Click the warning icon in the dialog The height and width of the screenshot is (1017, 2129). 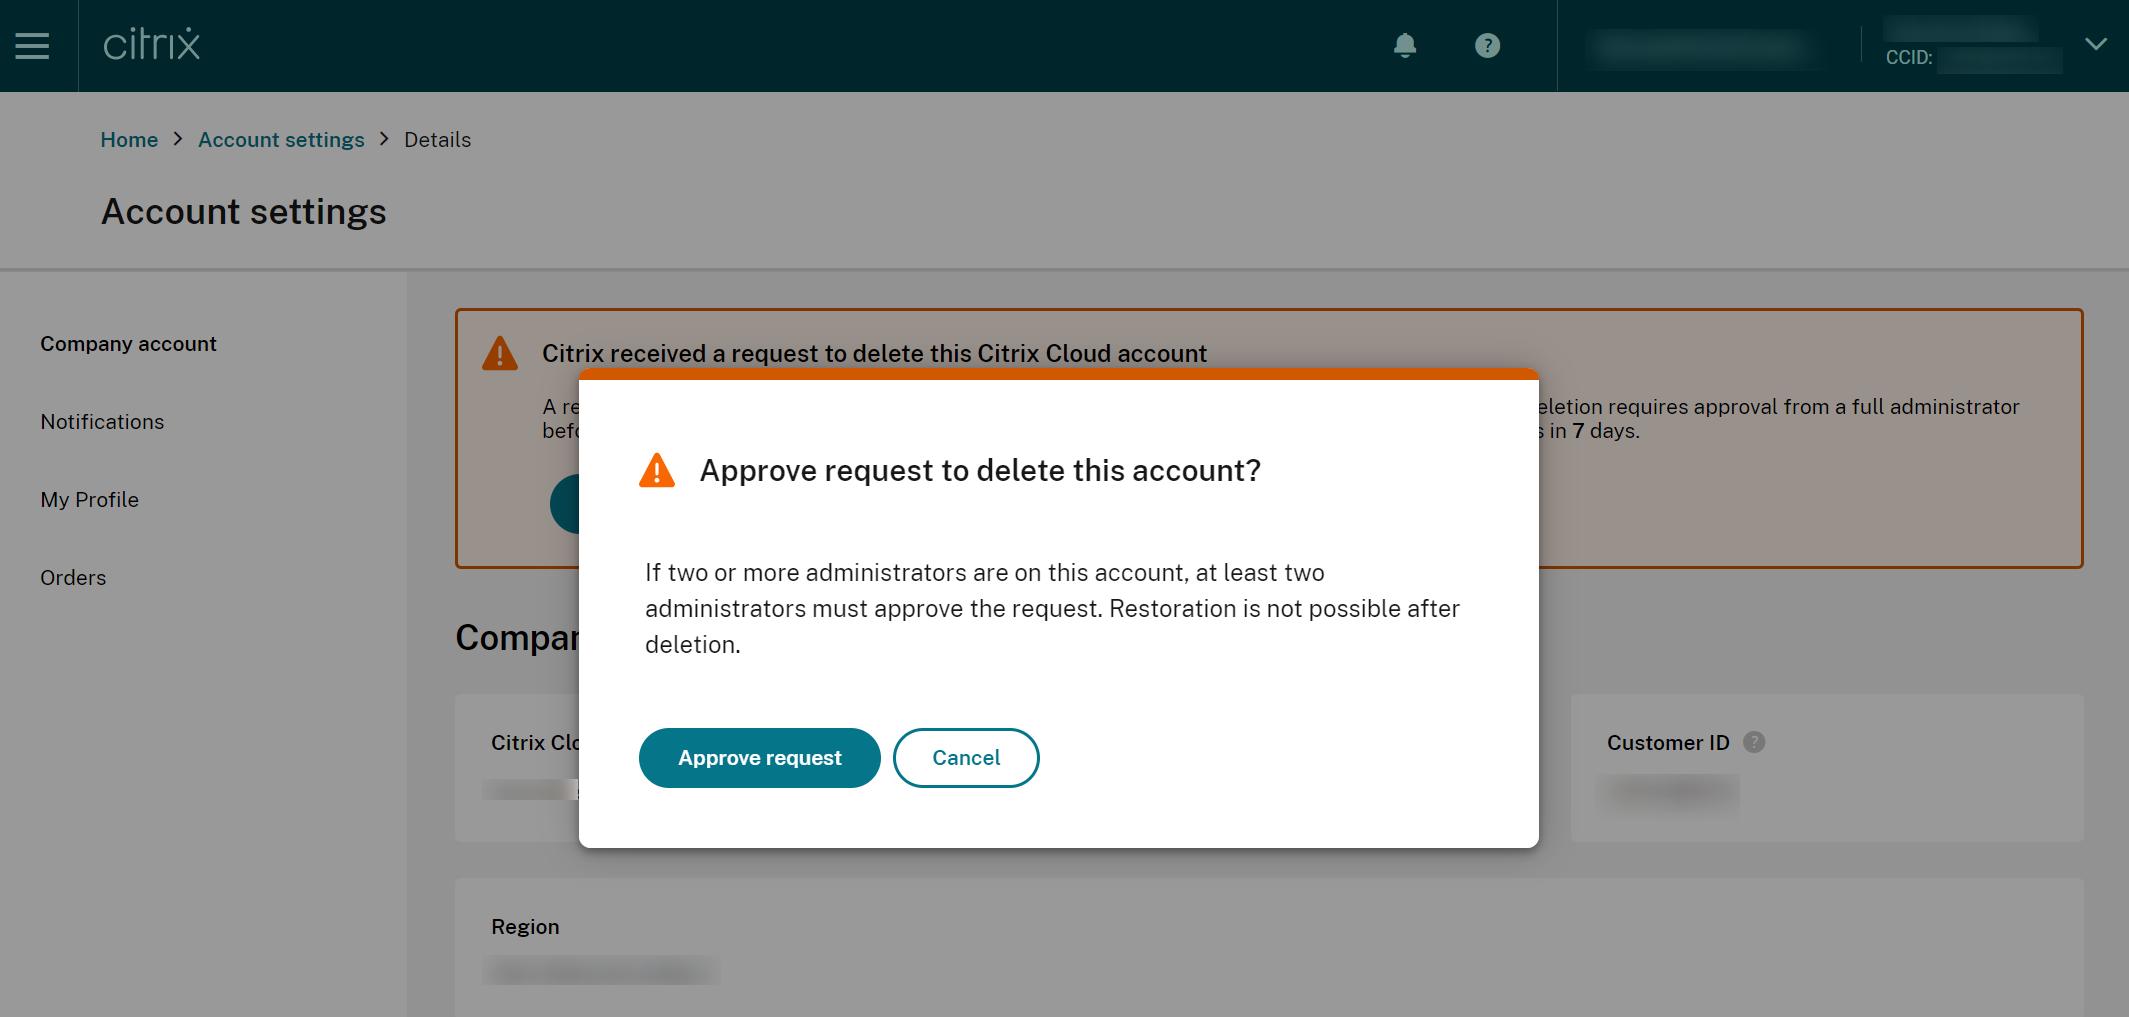point(657,470)
